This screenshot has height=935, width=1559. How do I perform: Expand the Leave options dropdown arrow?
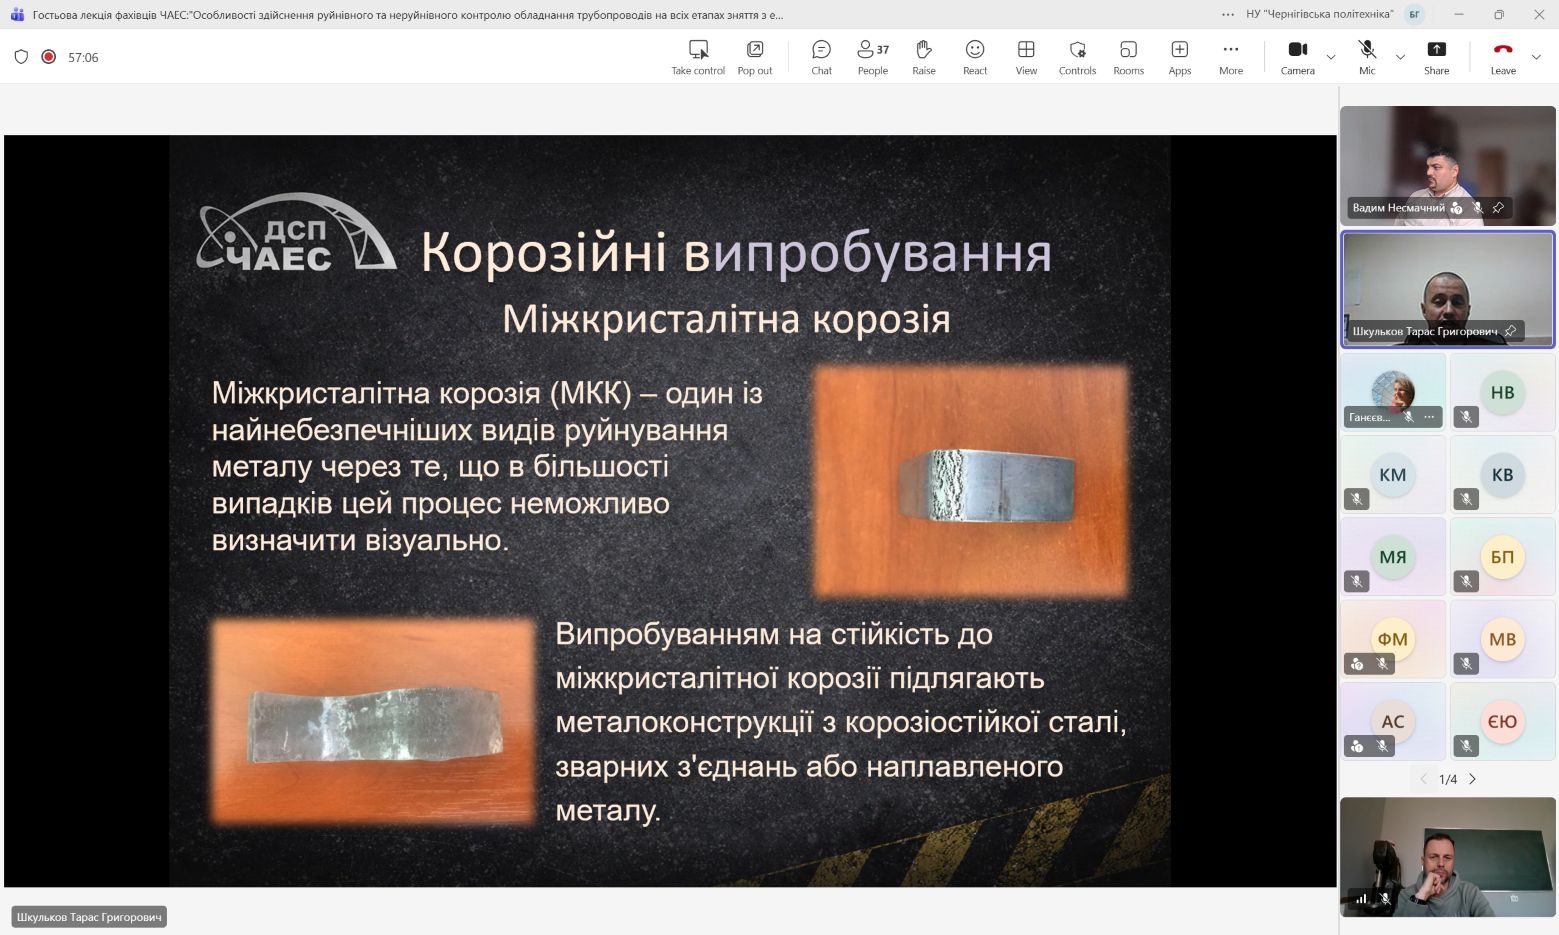click(x=1537, y=57)
